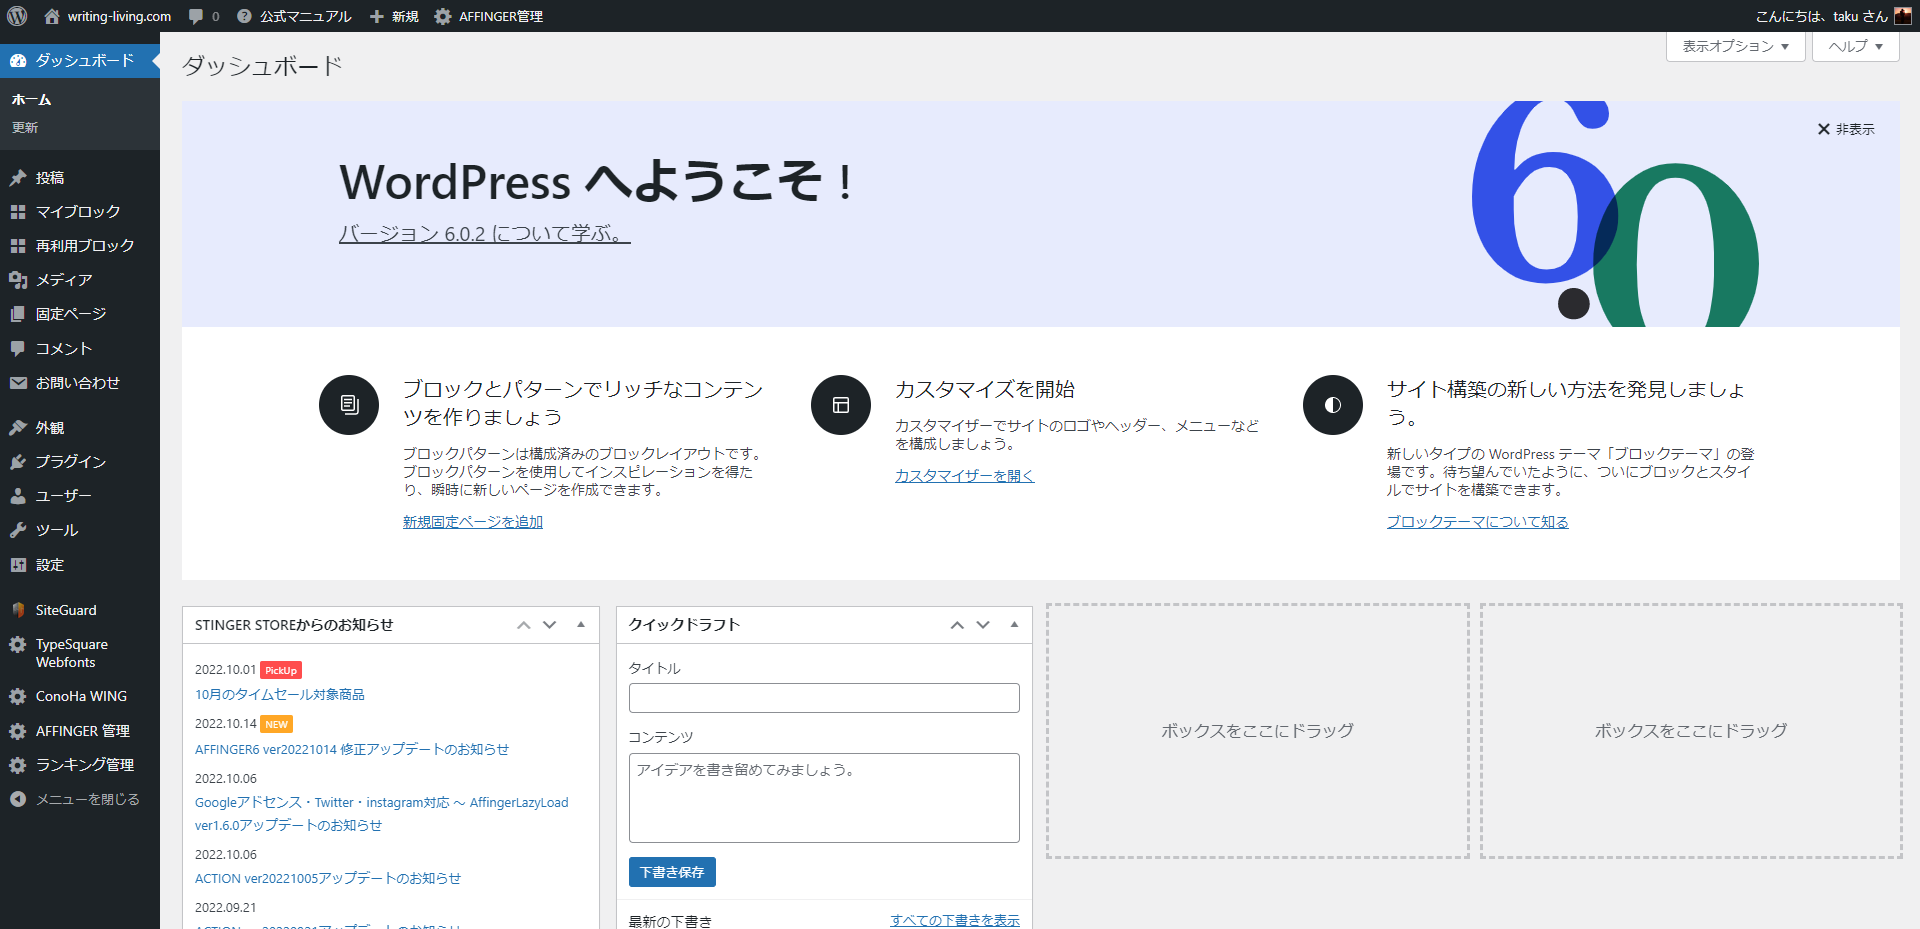Viewport: 1920px width, 929px height.
Task: Click the WordPress logo in admin bar
Action: 17,16
